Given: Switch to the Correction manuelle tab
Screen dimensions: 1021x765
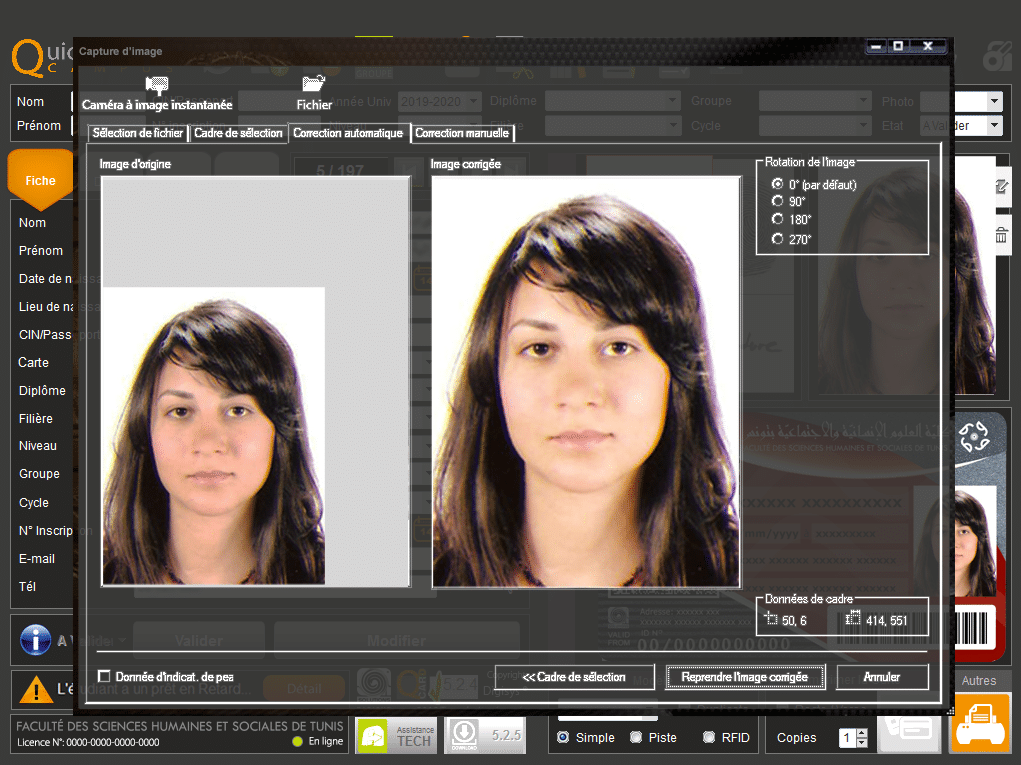Looking at the screenshot, I should coord(462,133).
